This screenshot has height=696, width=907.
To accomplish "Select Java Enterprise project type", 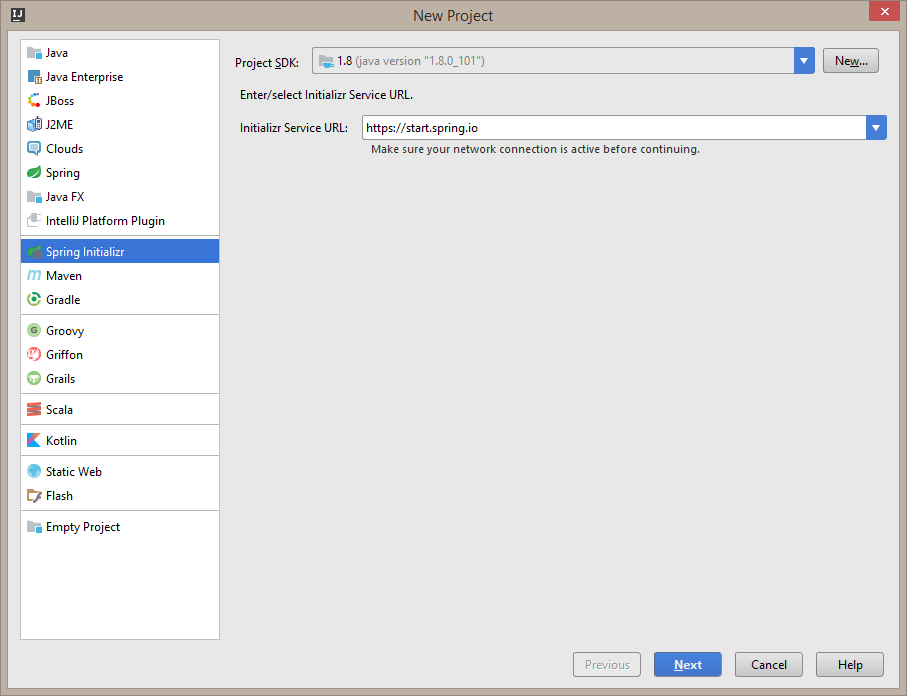I will [x=120, y=77].
